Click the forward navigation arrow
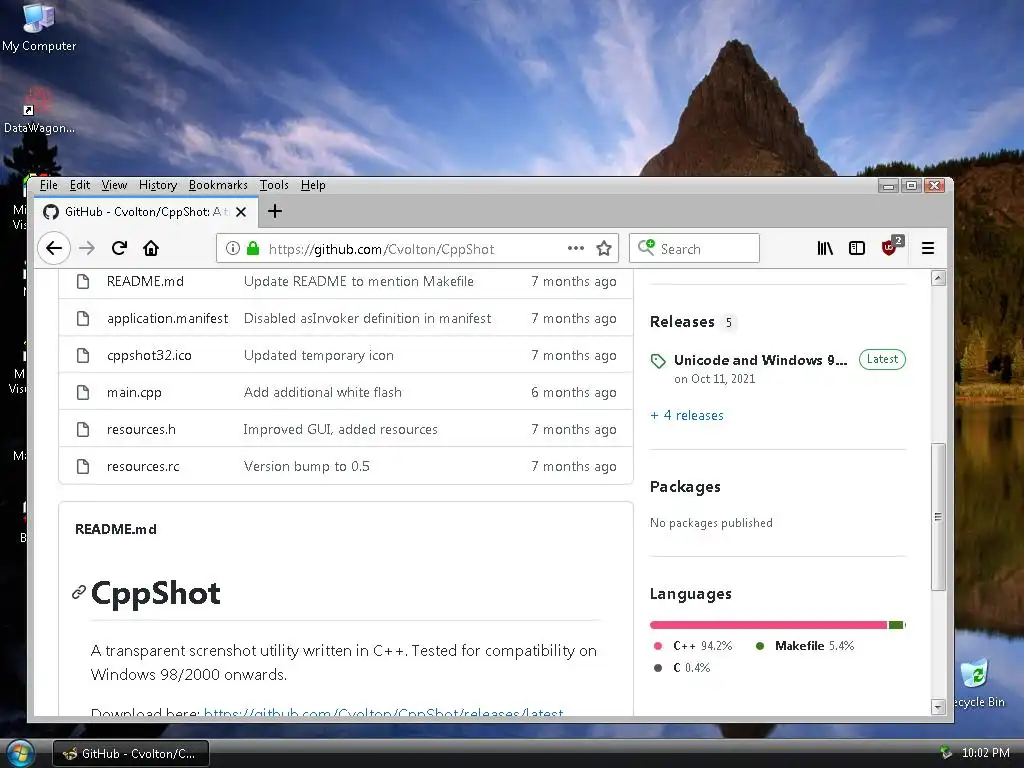The image size is (1024, 768). [x=87, y=248]
